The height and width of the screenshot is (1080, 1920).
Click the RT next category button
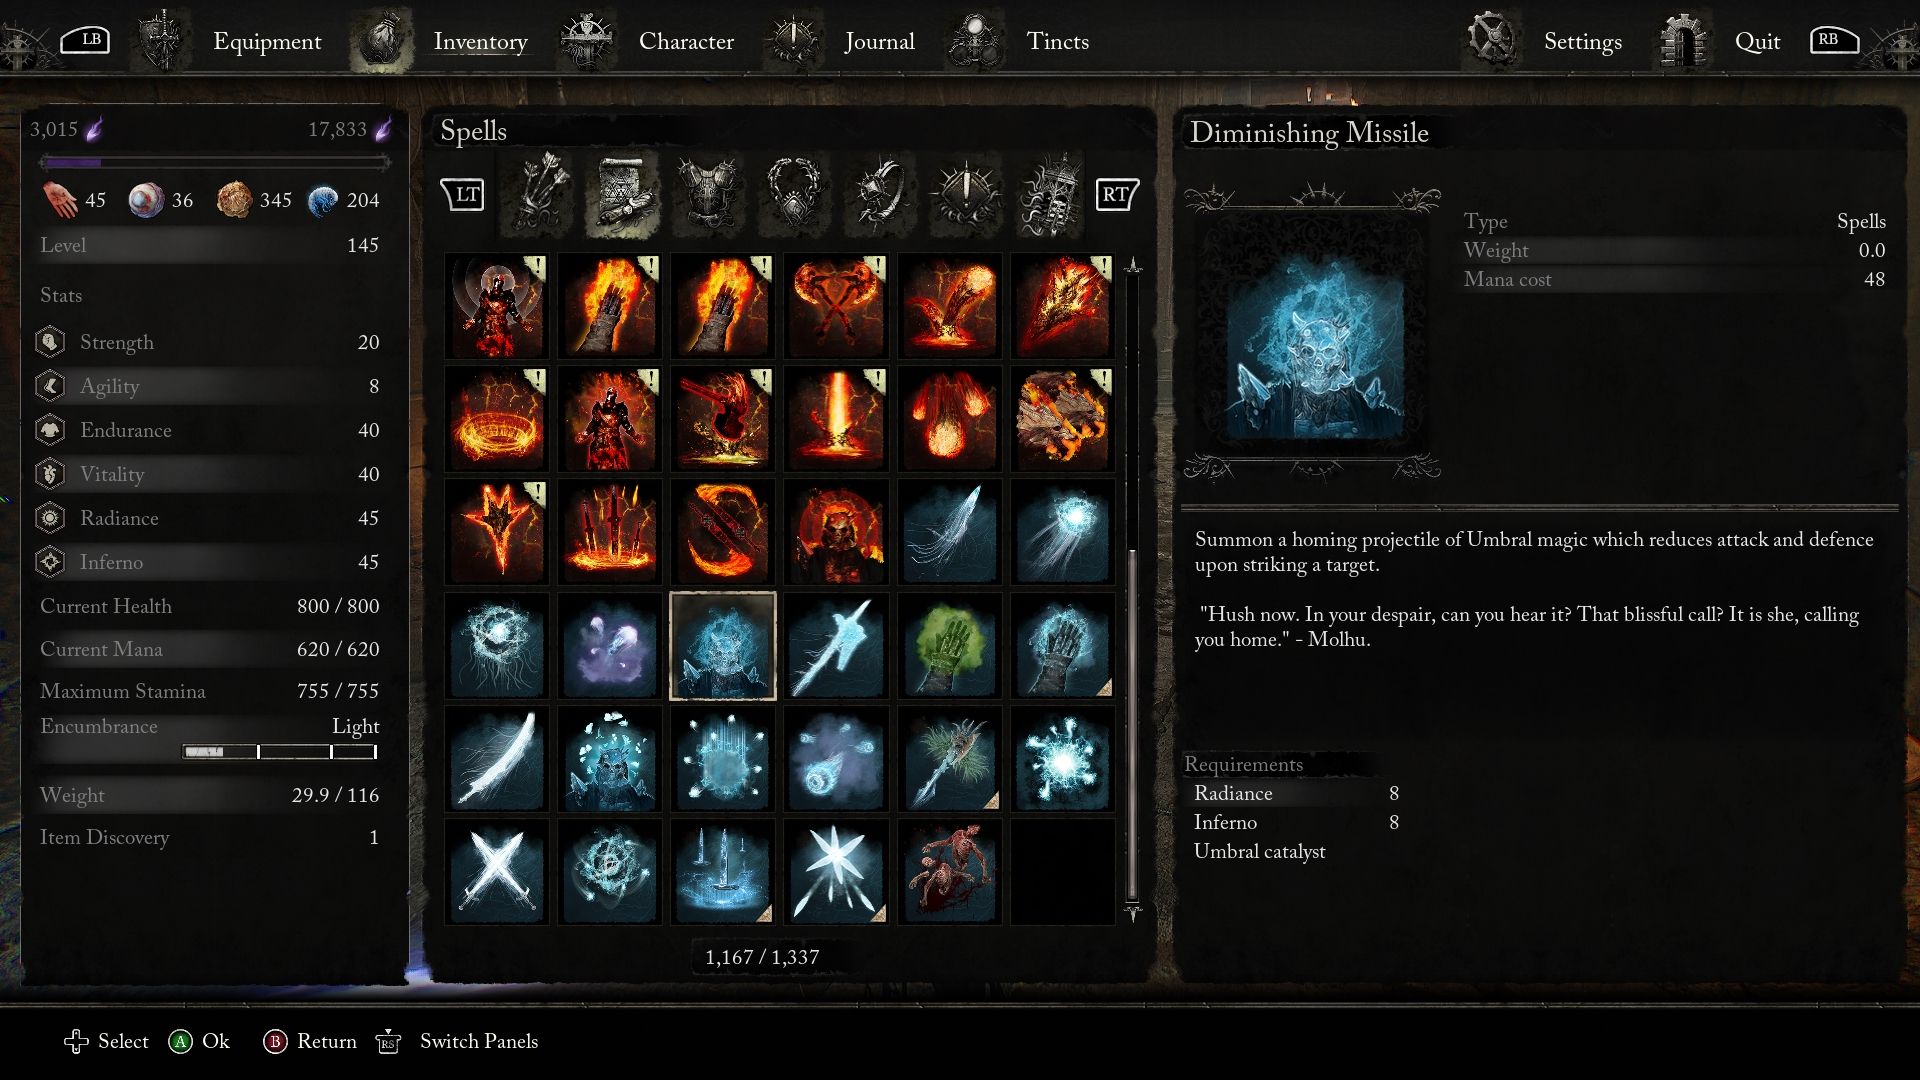(1117, 194)
